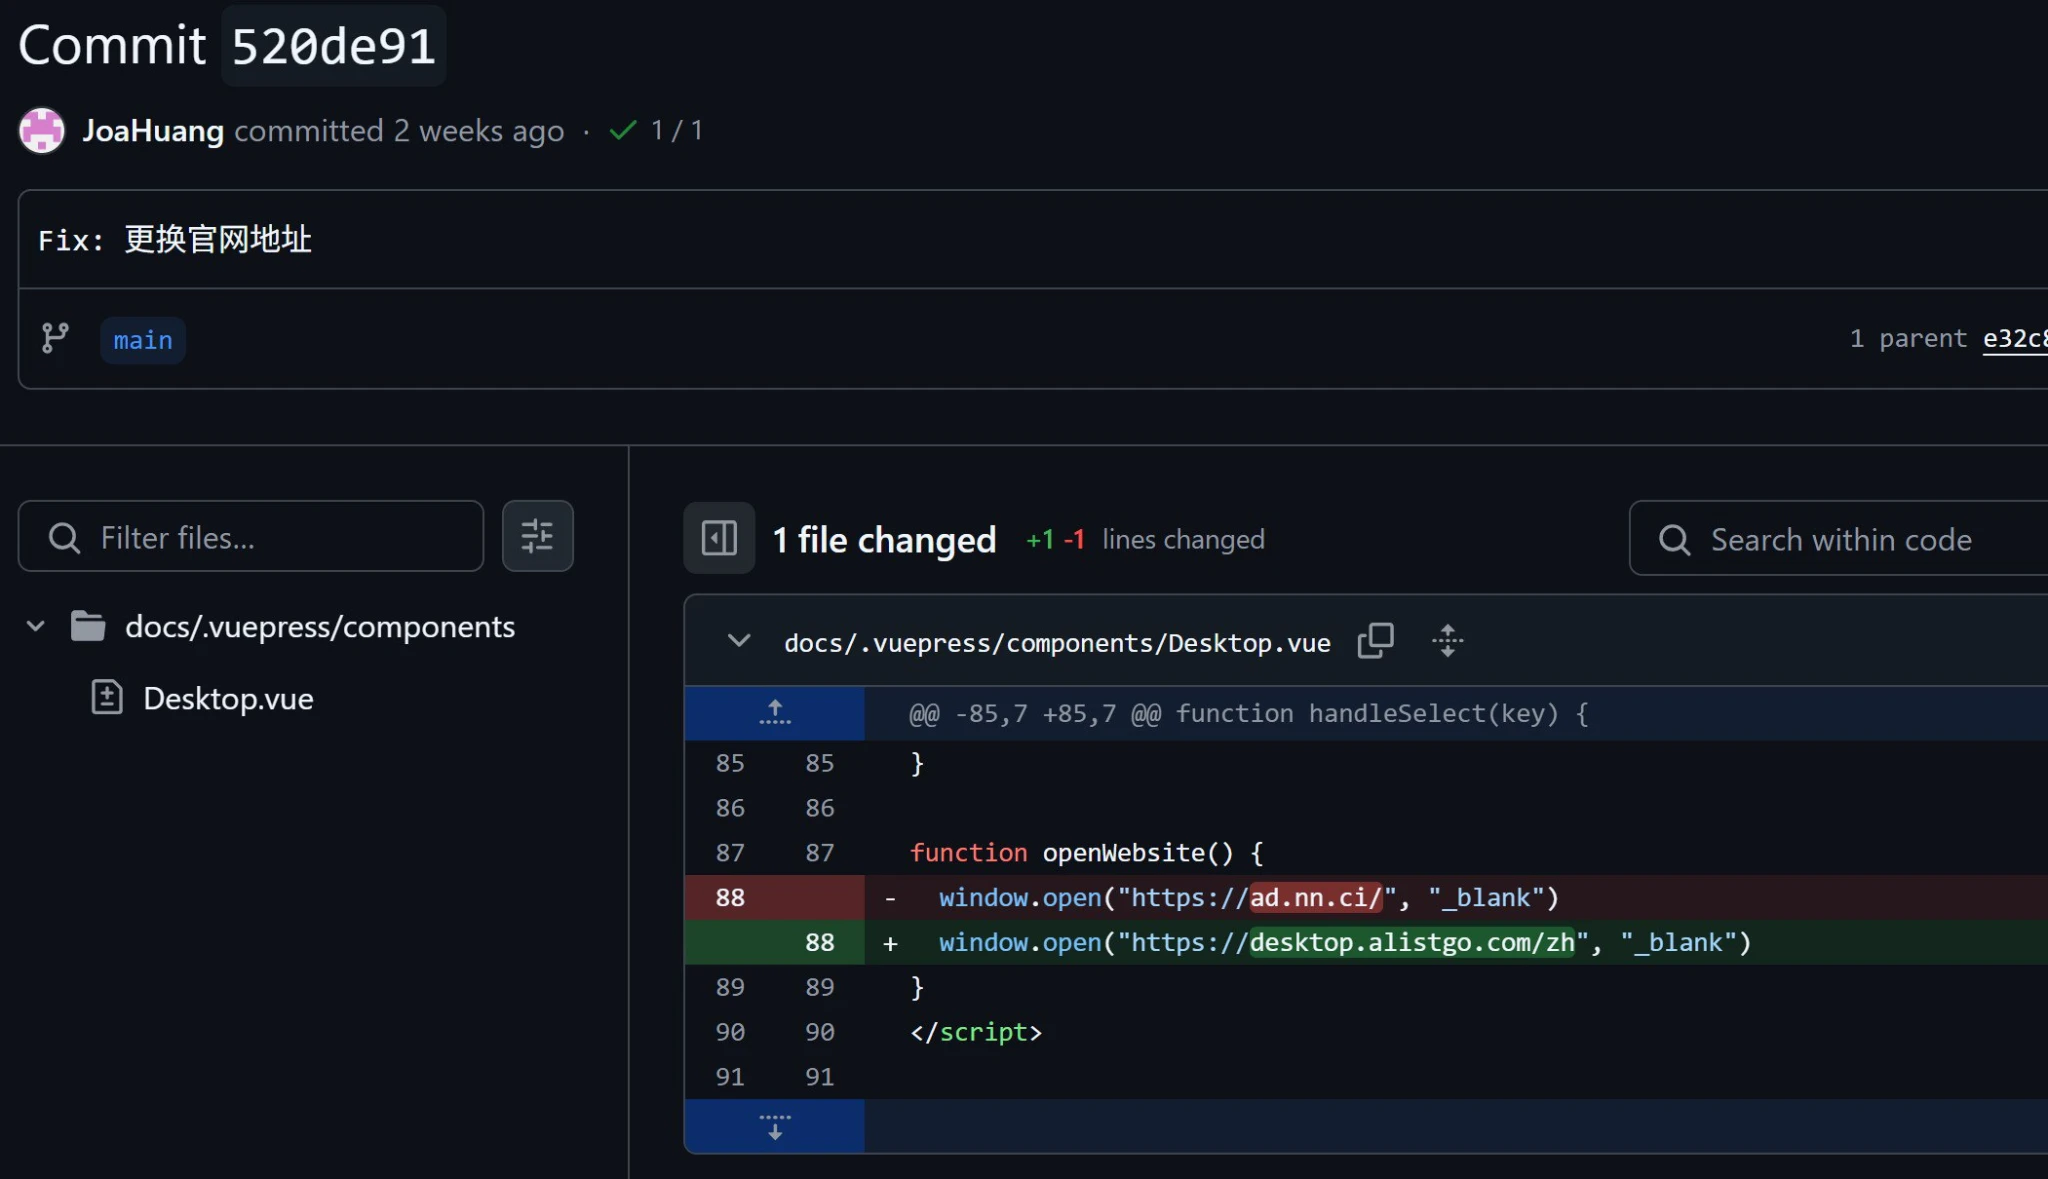Click the JoaHuang author name
Screen dimensions: 2048x1179
pyautogui.click(x=153, y=131)
